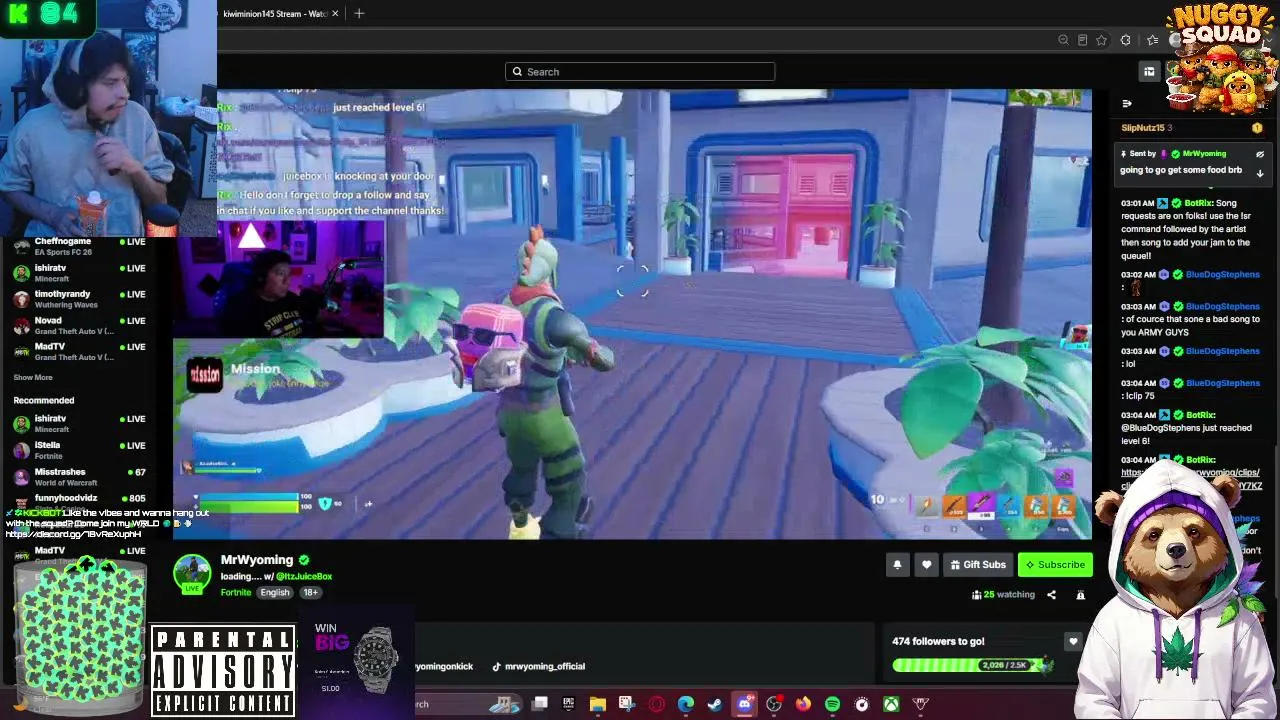
Task: Search in the Kick search field
Action: [x=640, y=72]
